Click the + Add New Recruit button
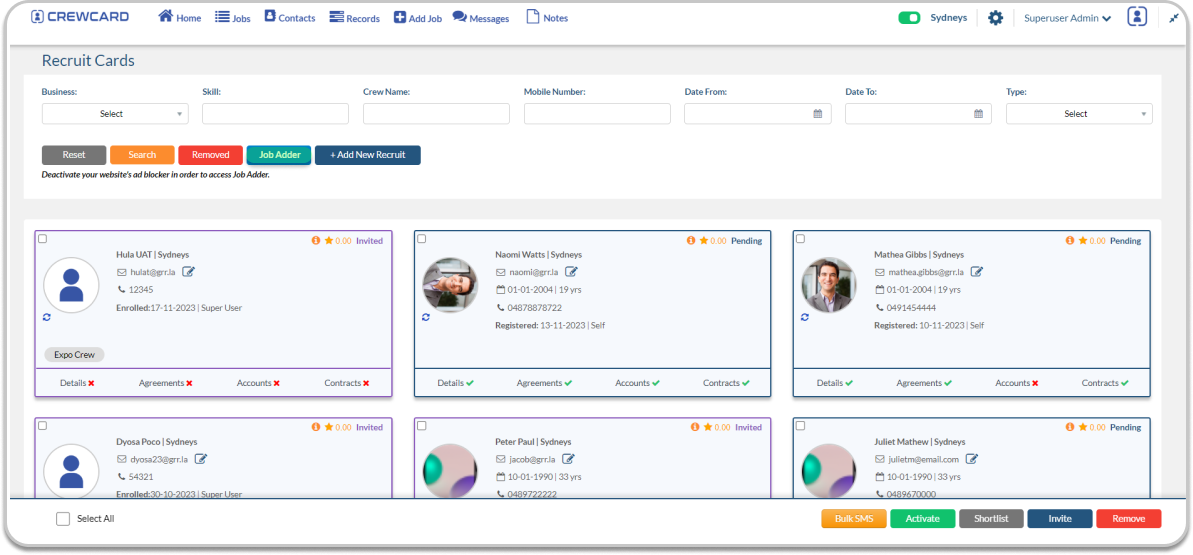 click(x=367, y=155)
